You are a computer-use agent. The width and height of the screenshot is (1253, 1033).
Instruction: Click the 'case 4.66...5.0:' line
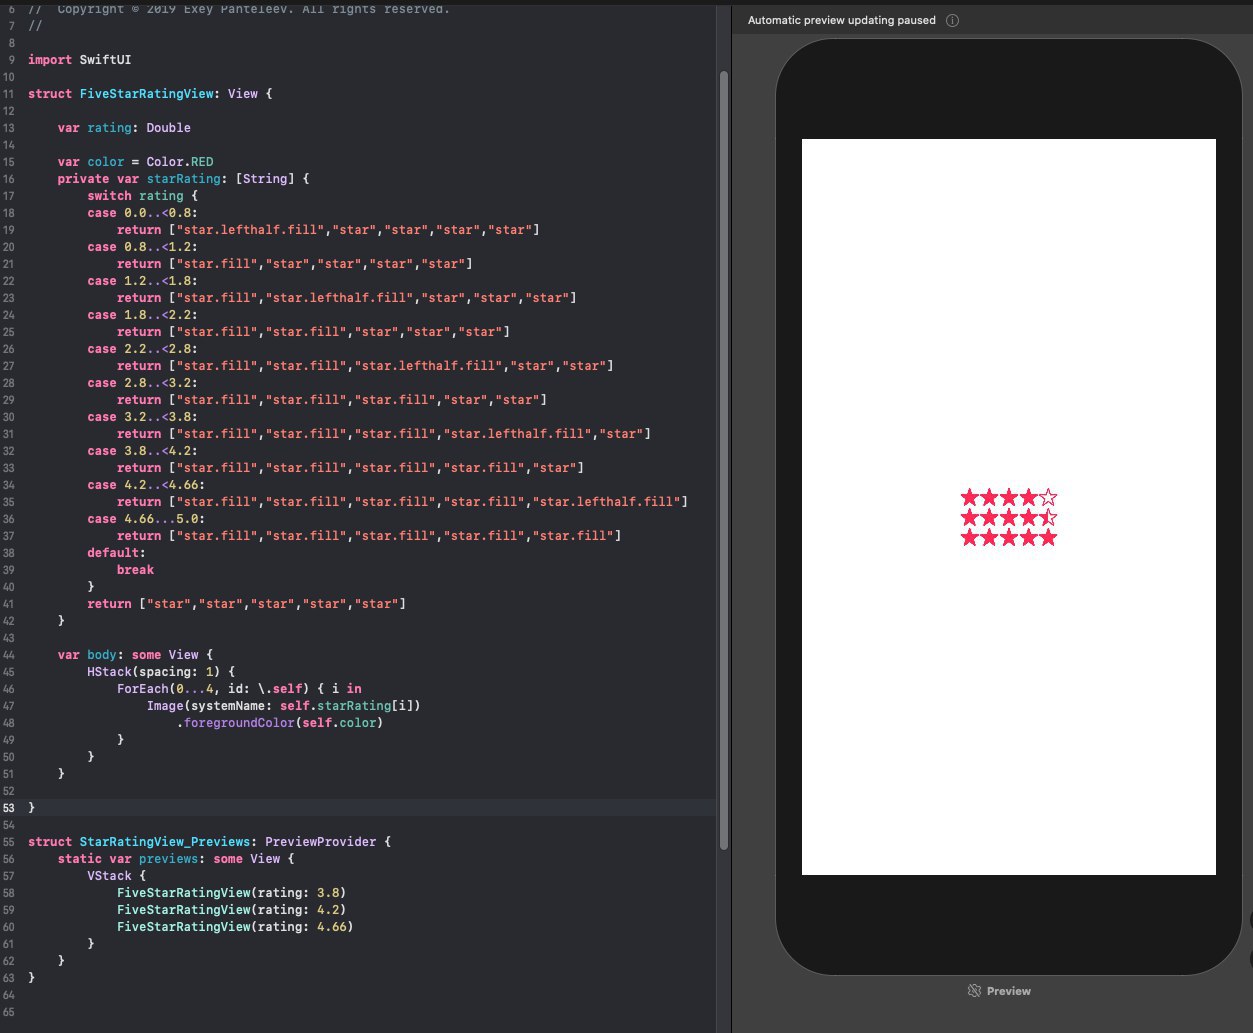coord(146,519)
